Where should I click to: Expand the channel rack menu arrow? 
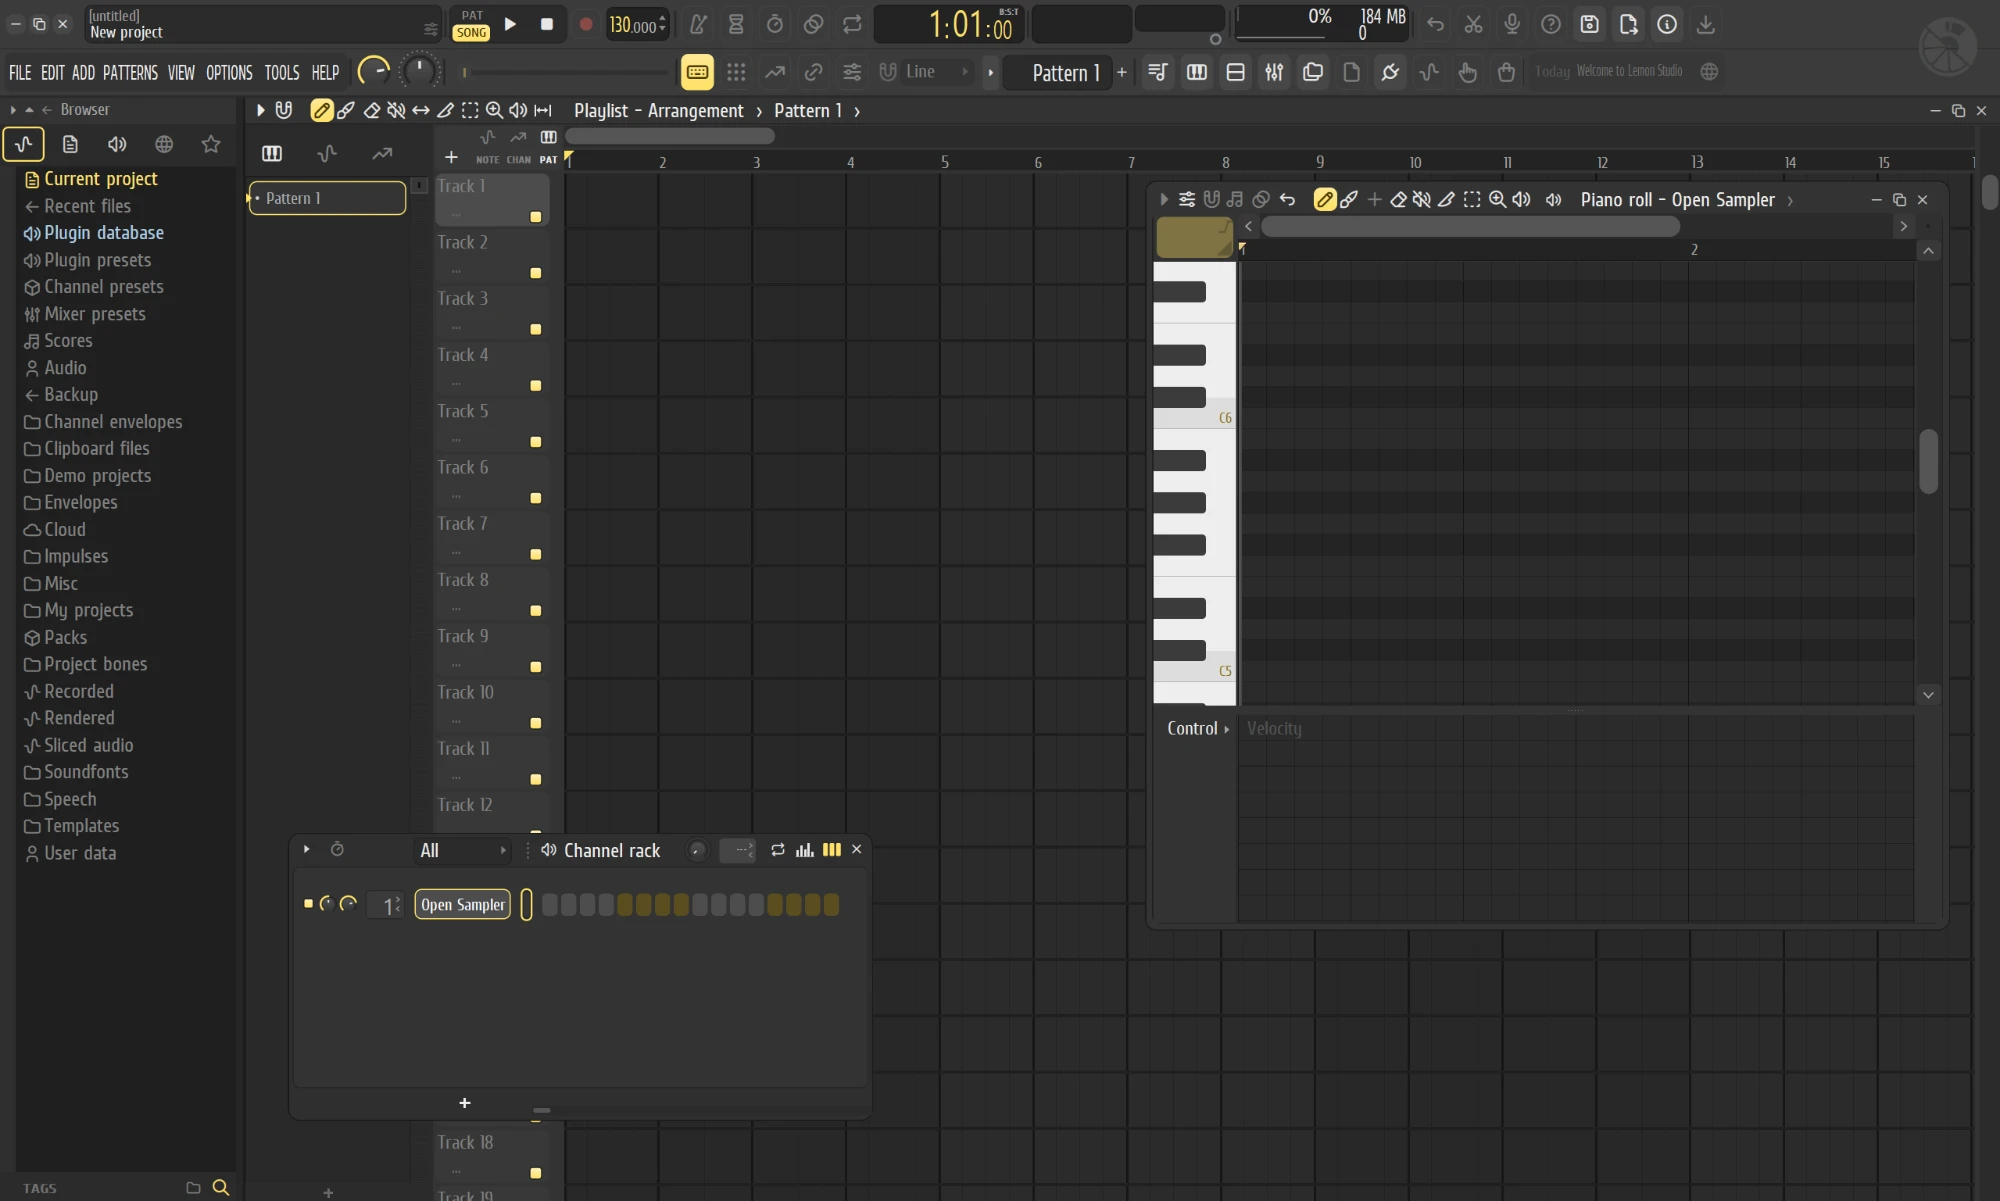click(307, 850)
